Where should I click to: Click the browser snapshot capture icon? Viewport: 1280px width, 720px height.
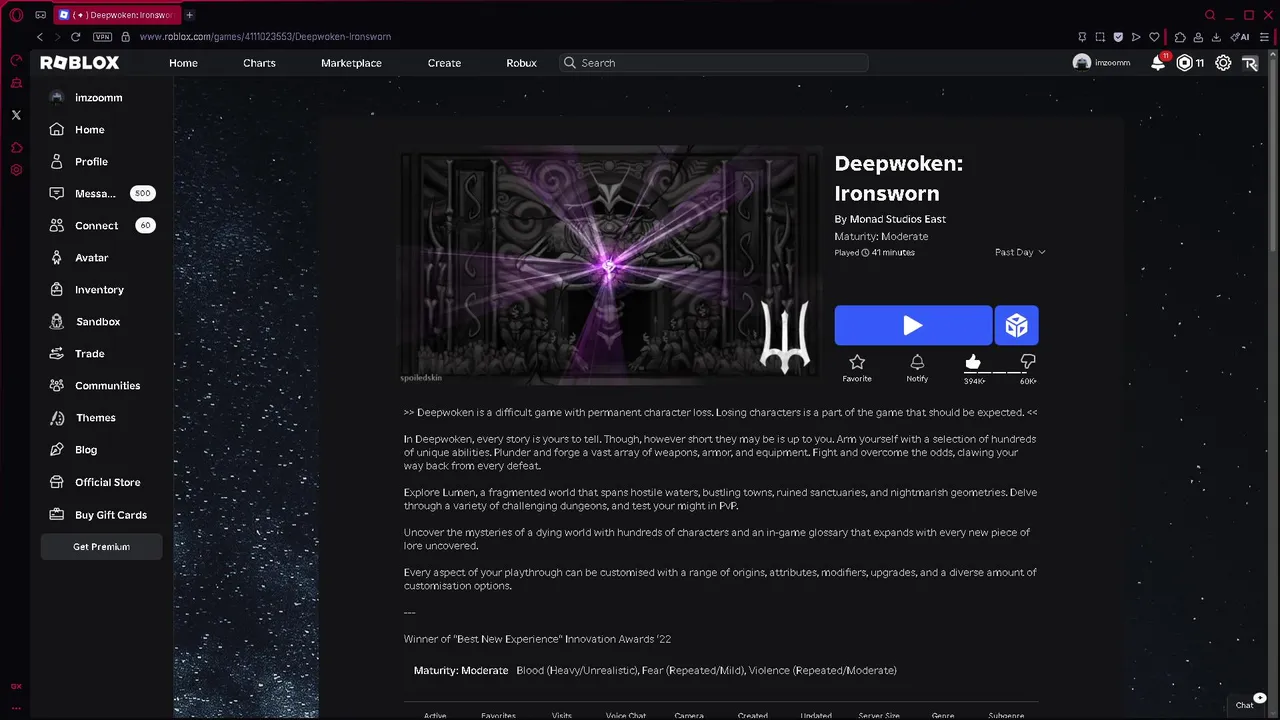point(1099,37)
